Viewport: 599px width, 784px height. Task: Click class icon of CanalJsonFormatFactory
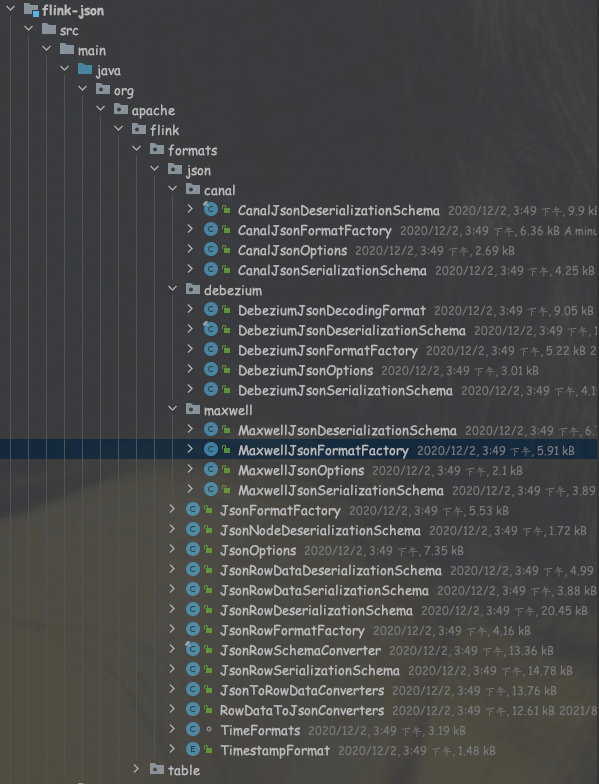210,230
